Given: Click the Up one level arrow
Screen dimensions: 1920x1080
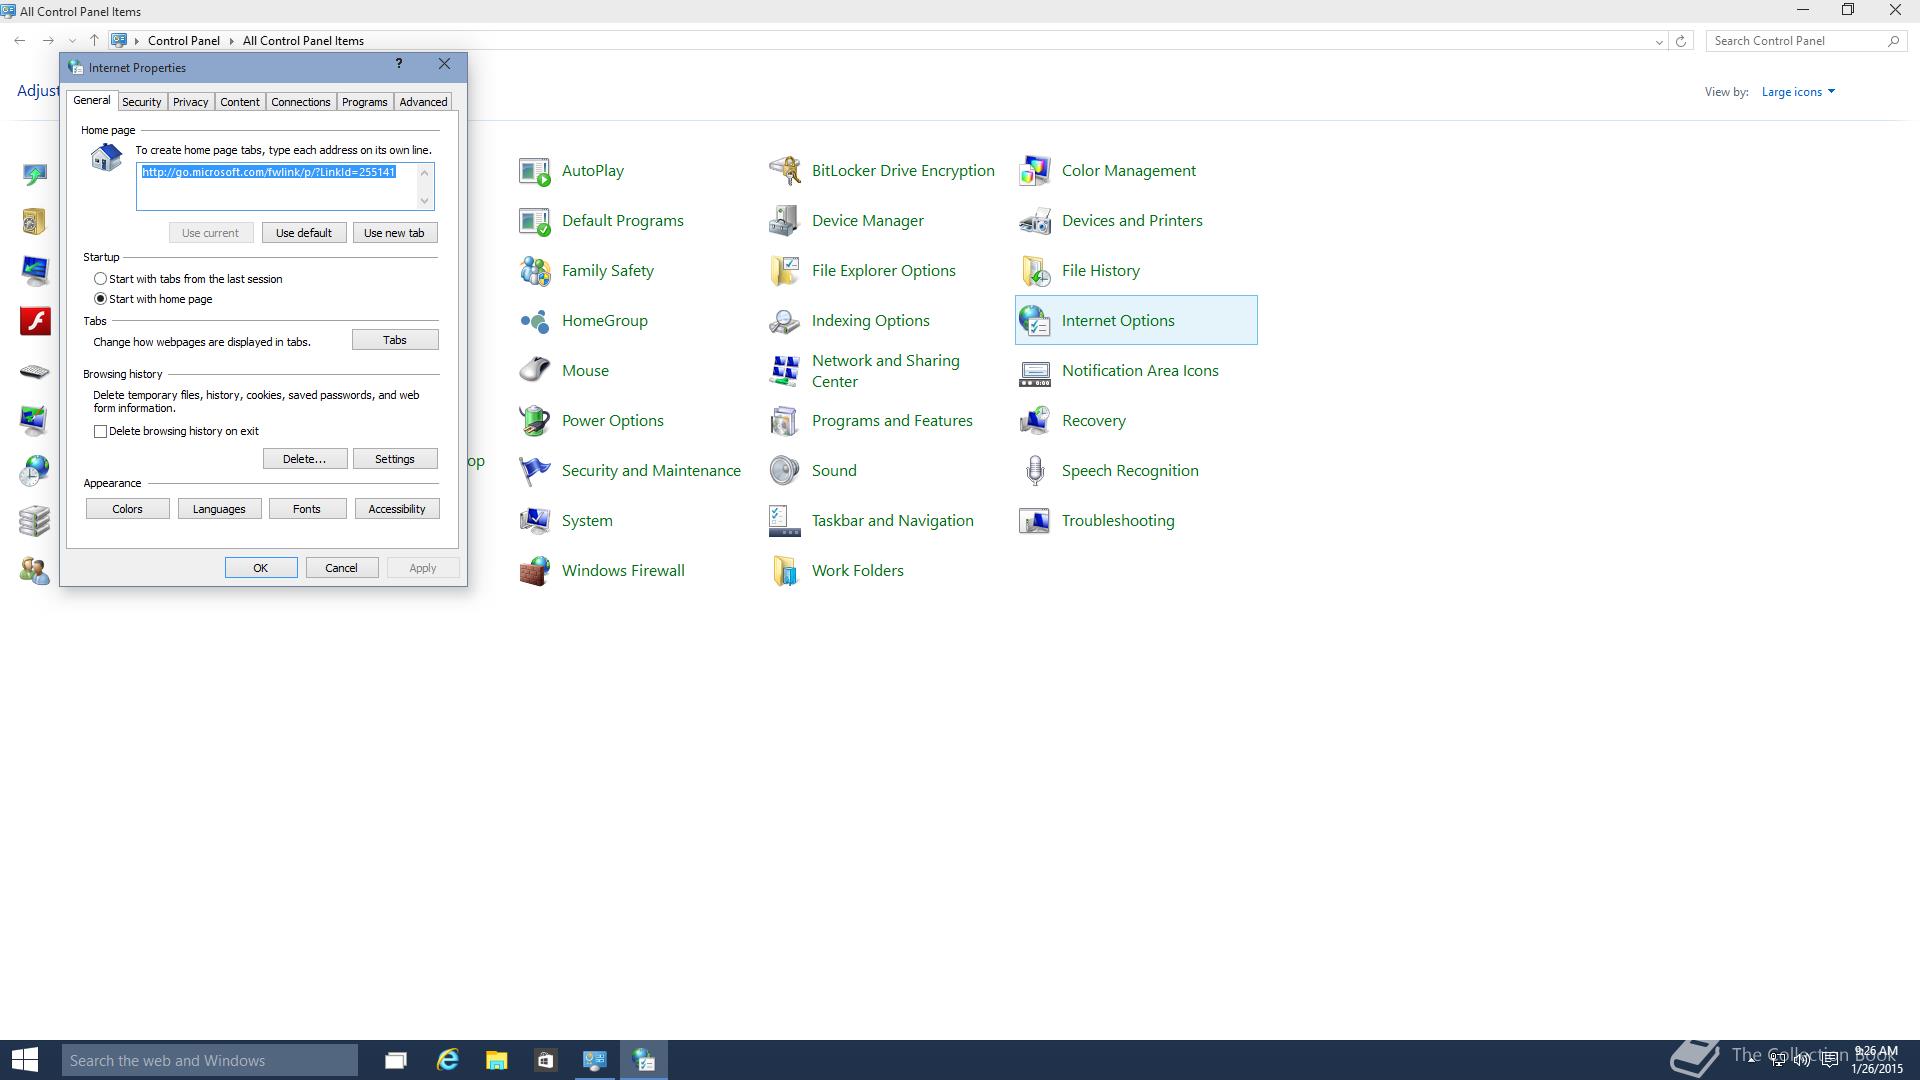Looking at the screenshot, I should point(94,41).
